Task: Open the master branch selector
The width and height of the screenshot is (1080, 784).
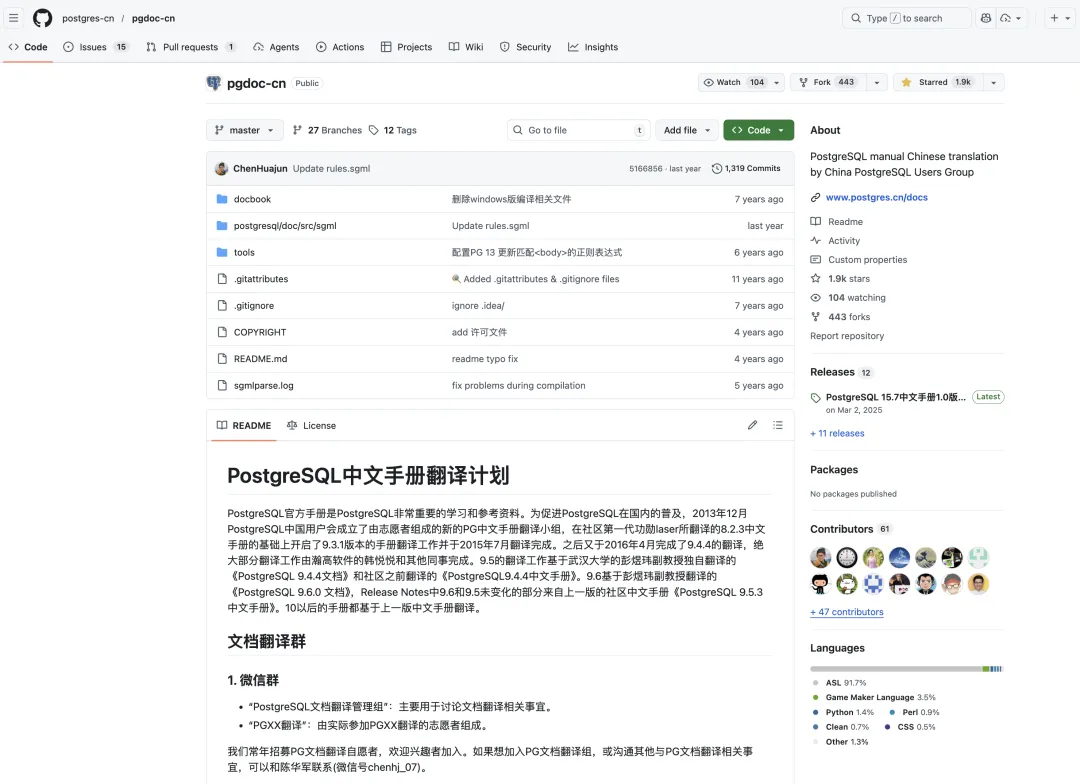Action: coord(244,130)
